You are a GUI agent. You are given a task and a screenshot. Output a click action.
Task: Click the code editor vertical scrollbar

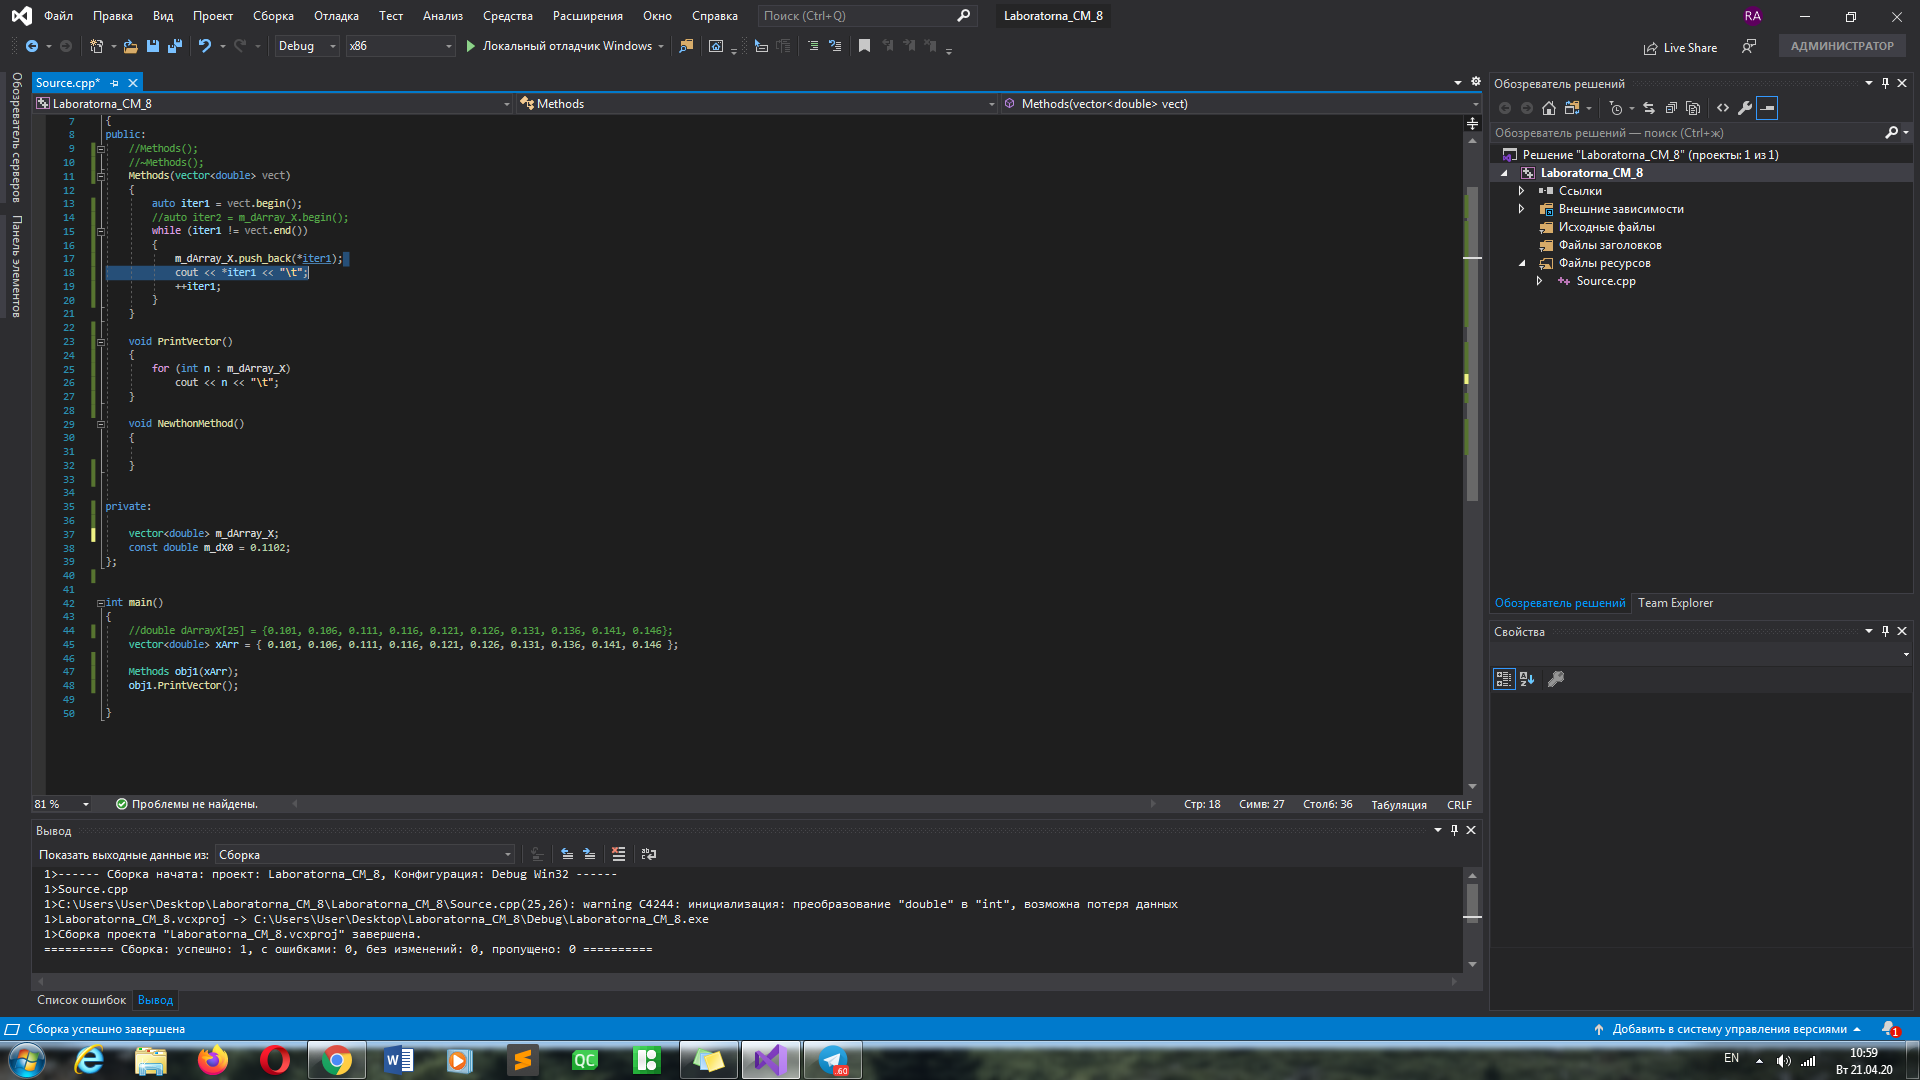[1472, 460]
